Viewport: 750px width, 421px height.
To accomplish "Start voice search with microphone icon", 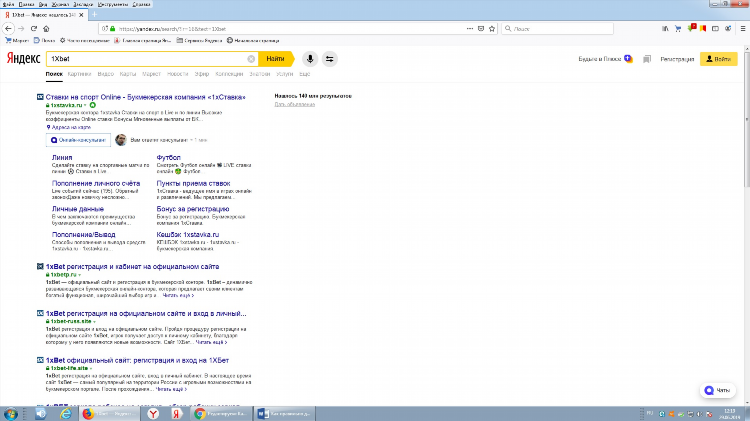I will coord(310,59).
